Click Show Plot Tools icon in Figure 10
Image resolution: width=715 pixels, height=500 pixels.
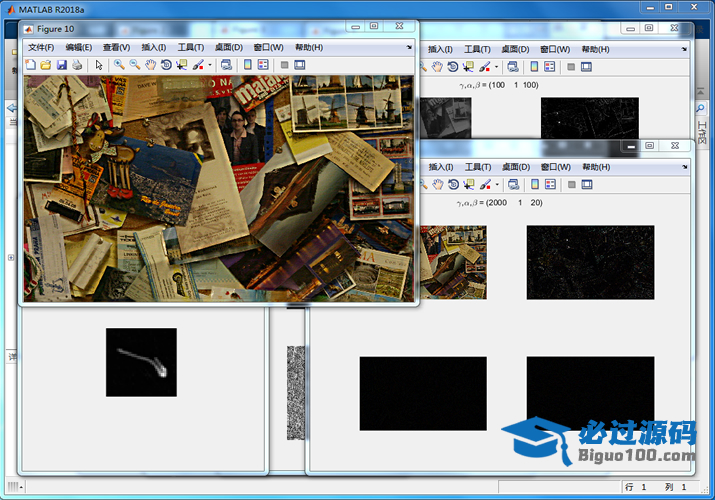pyautogui.click(x=300, y=65)
